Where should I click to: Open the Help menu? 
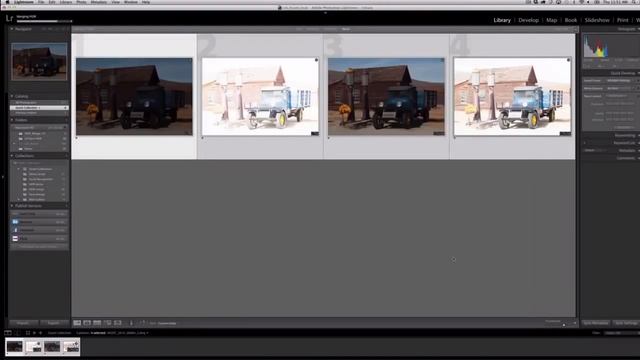[x=146, y=2]
